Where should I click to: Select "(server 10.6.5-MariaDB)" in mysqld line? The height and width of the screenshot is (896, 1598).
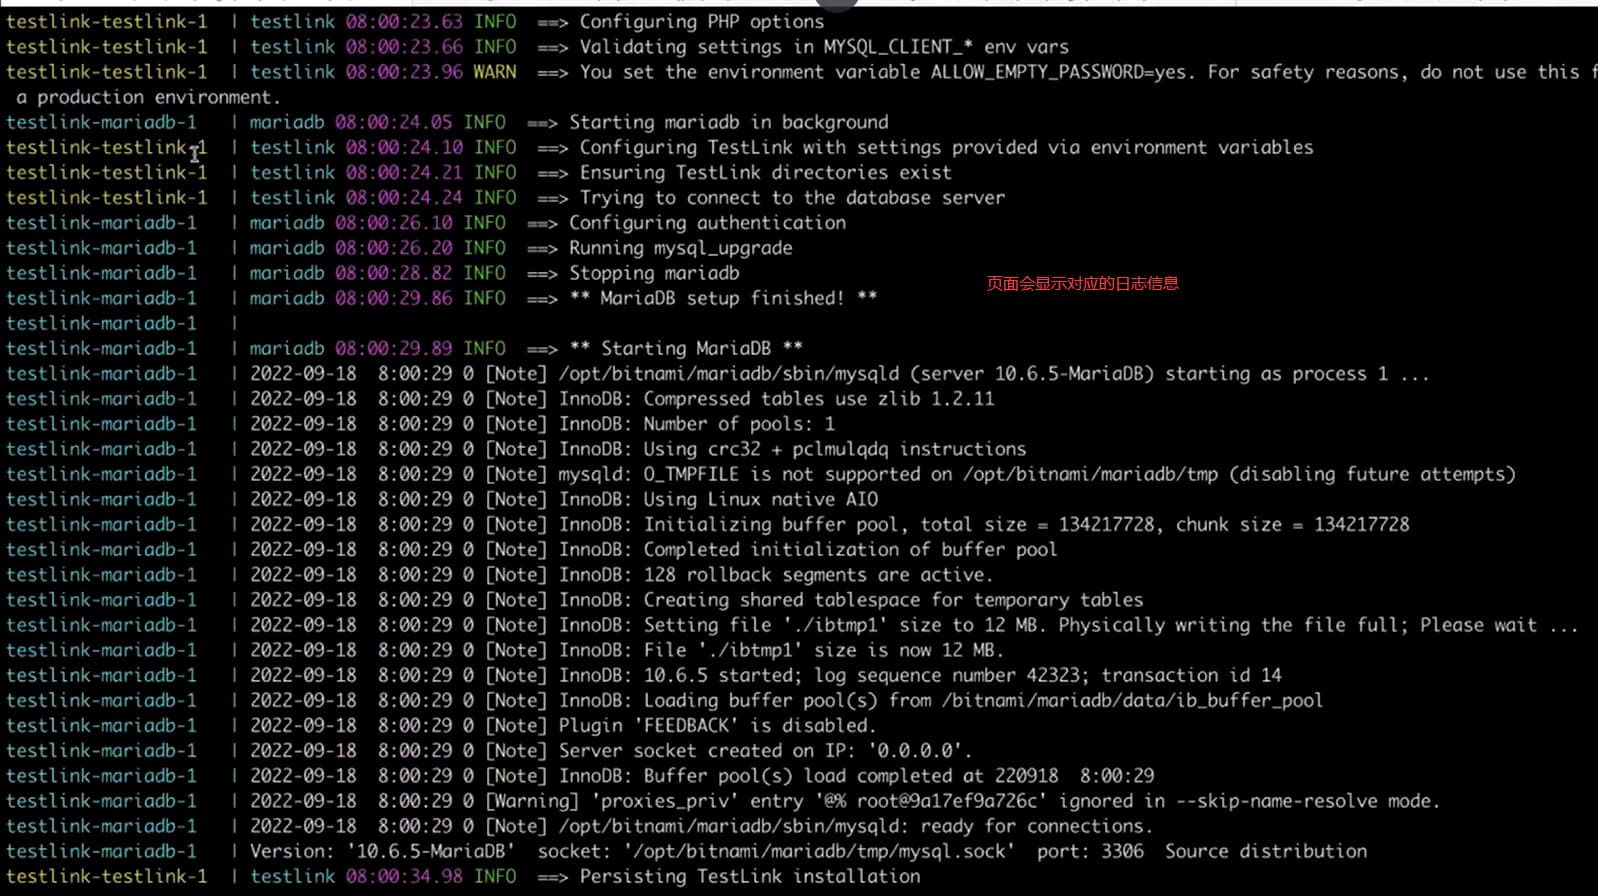pyautogui.click(x=1032, y=373)
